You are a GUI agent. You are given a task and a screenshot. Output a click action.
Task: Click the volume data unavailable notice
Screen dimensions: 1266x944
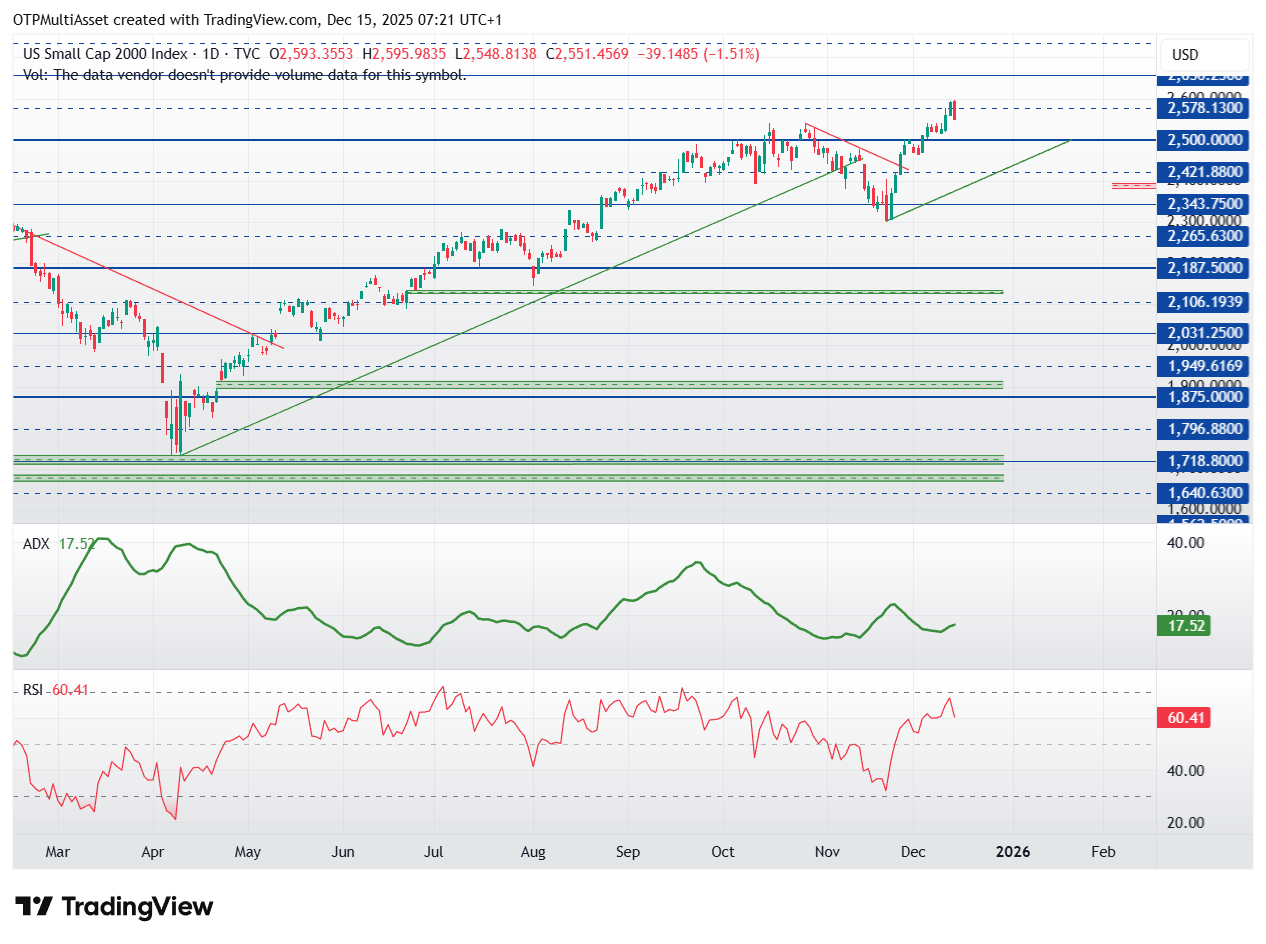click(x=244, y=74)
